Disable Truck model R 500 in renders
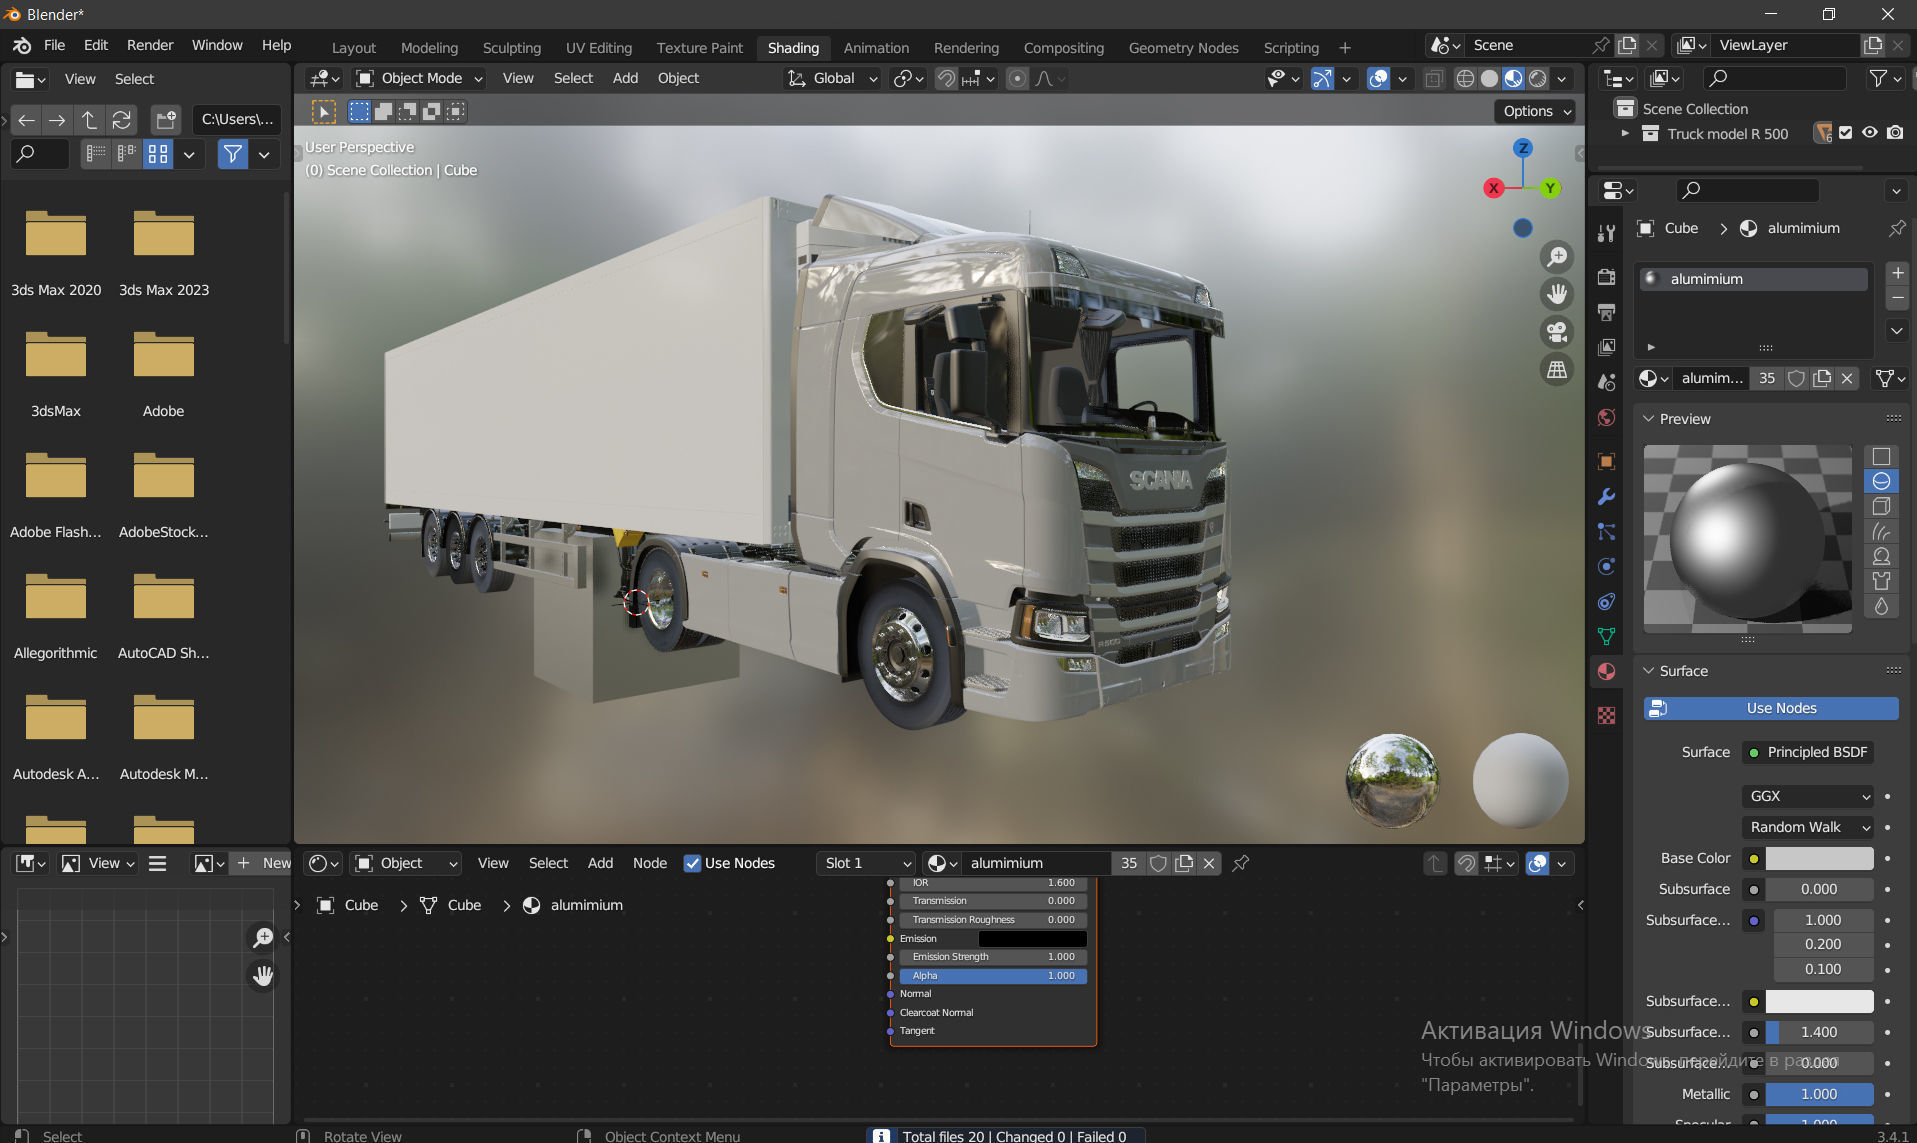Screen dimensions: 1917x1143 (x=1895, y=133)
